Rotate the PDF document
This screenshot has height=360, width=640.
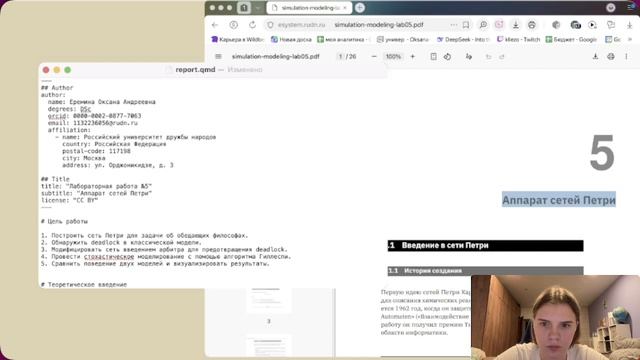(x=447, y=57)
